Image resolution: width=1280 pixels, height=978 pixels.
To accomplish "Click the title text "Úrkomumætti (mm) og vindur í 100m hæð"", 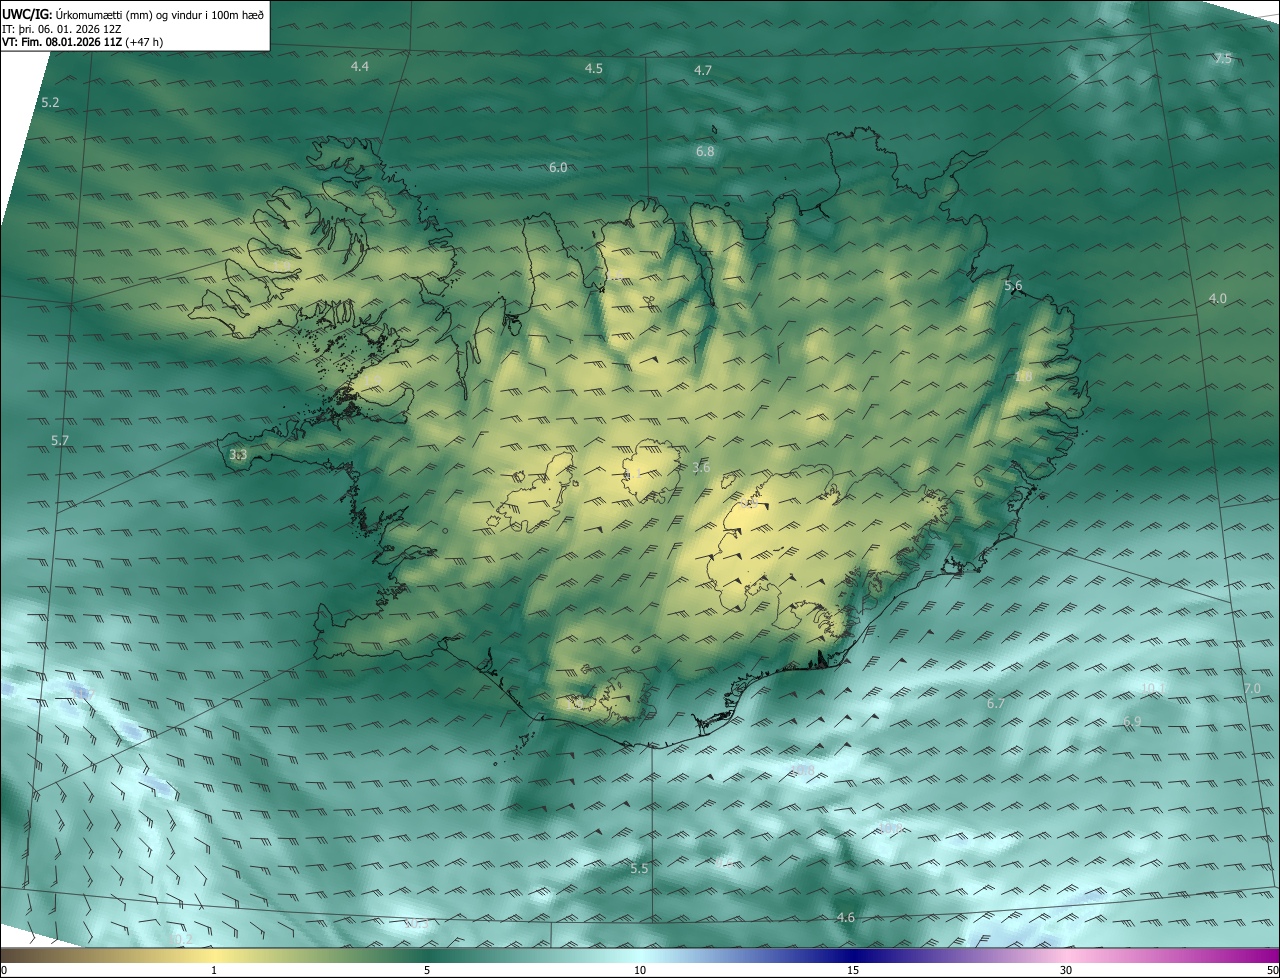I will pos(161,13).
